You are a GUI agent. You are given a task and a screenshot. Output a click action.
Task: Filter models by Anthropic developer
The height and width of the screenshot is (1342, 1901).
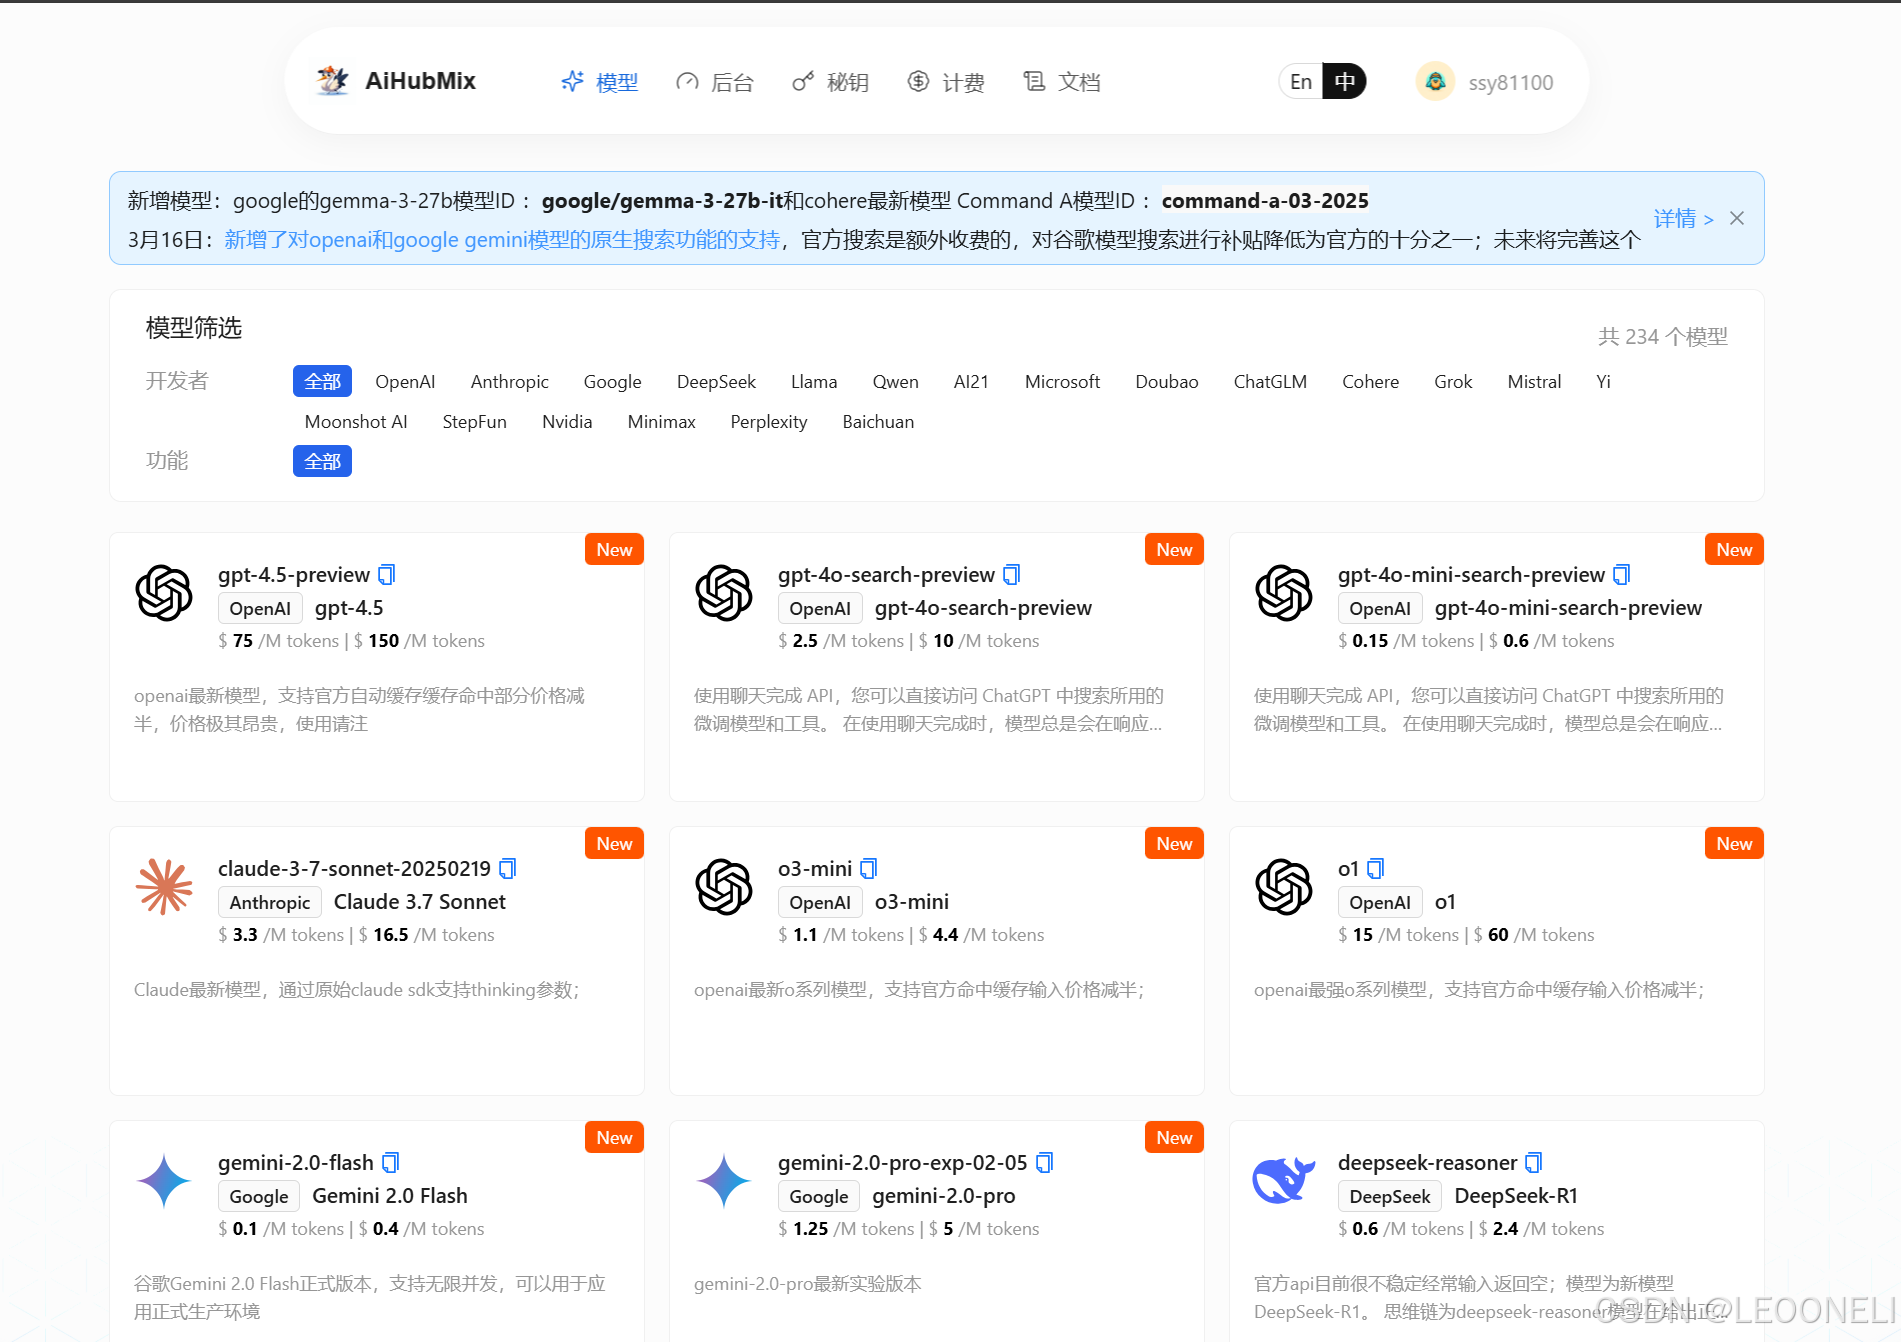510,381
